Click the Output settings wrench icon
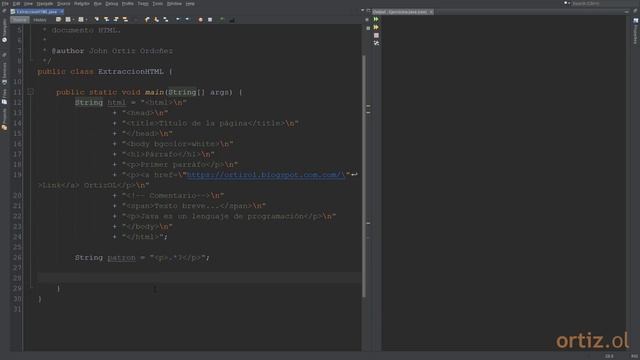The width and height of the screenshot is (640, 360). tap(376, 43)
